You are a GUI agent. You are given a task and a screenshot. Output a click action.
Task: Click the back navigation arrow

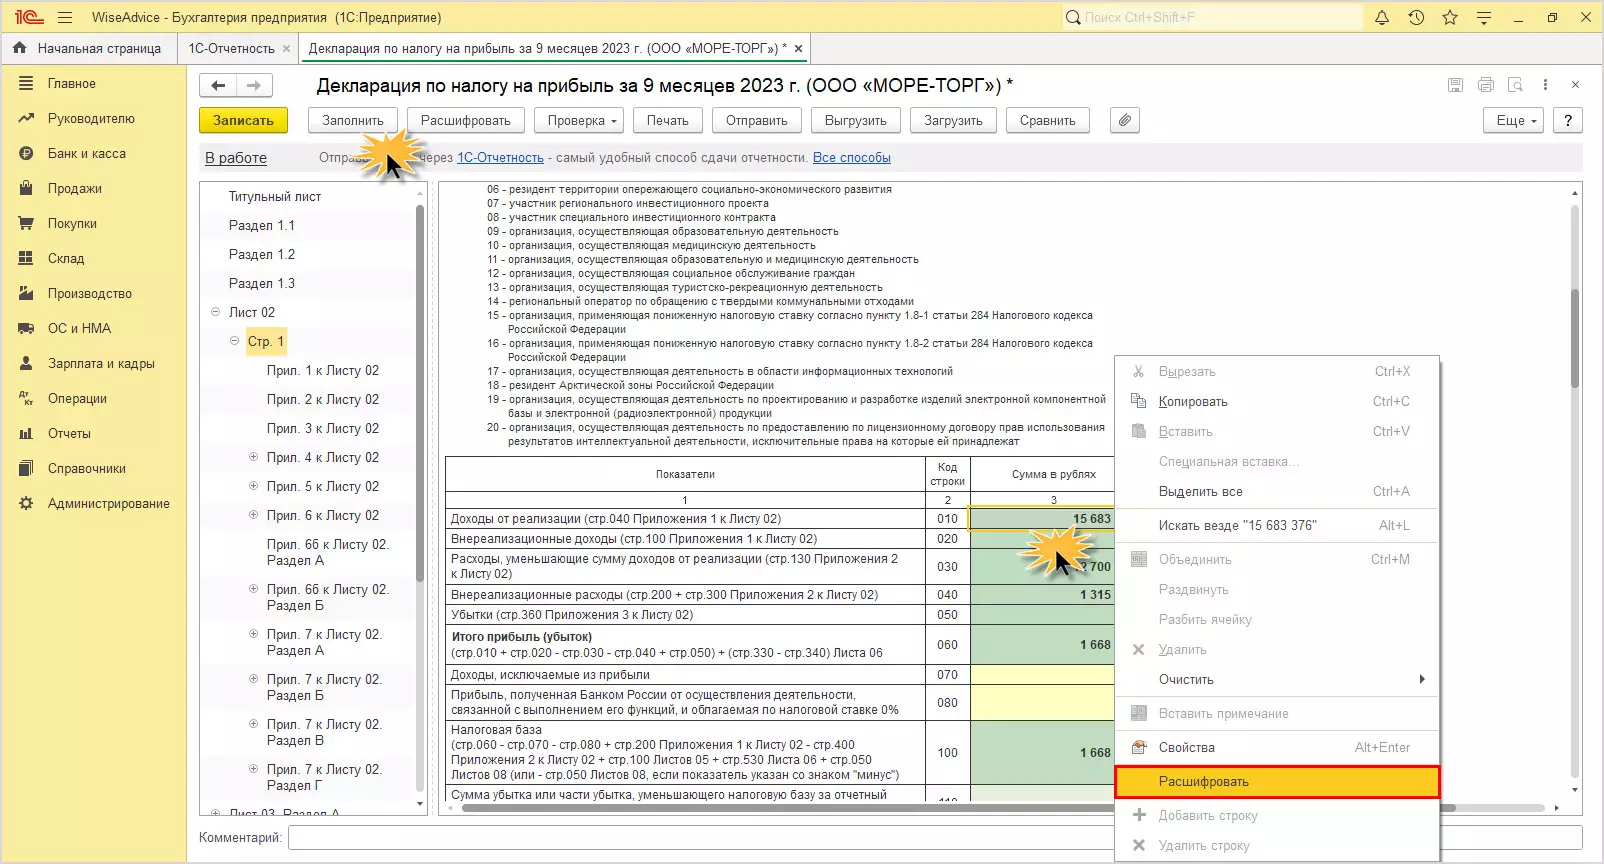[x=218, y=85]
